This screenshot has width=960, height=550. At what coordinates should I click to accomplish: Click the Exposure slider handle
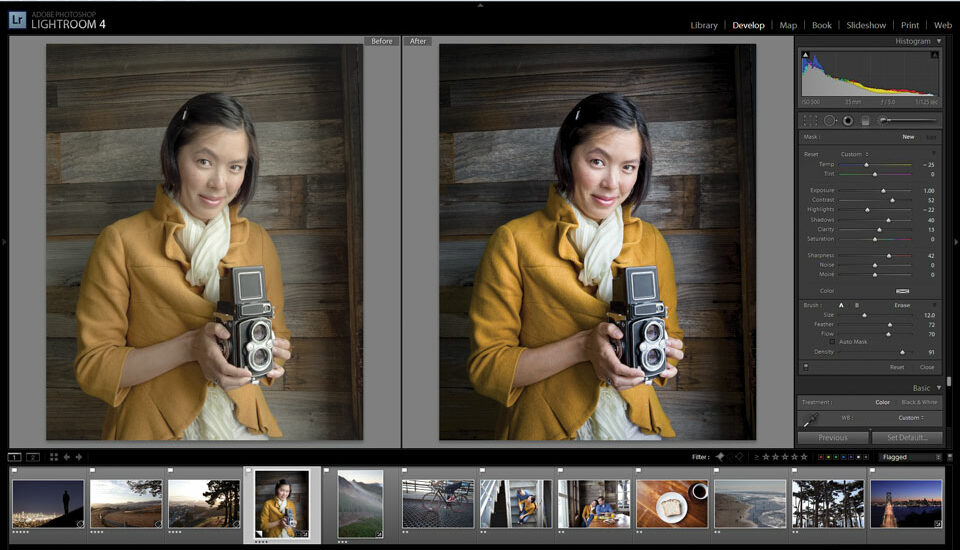pos(883,190)
